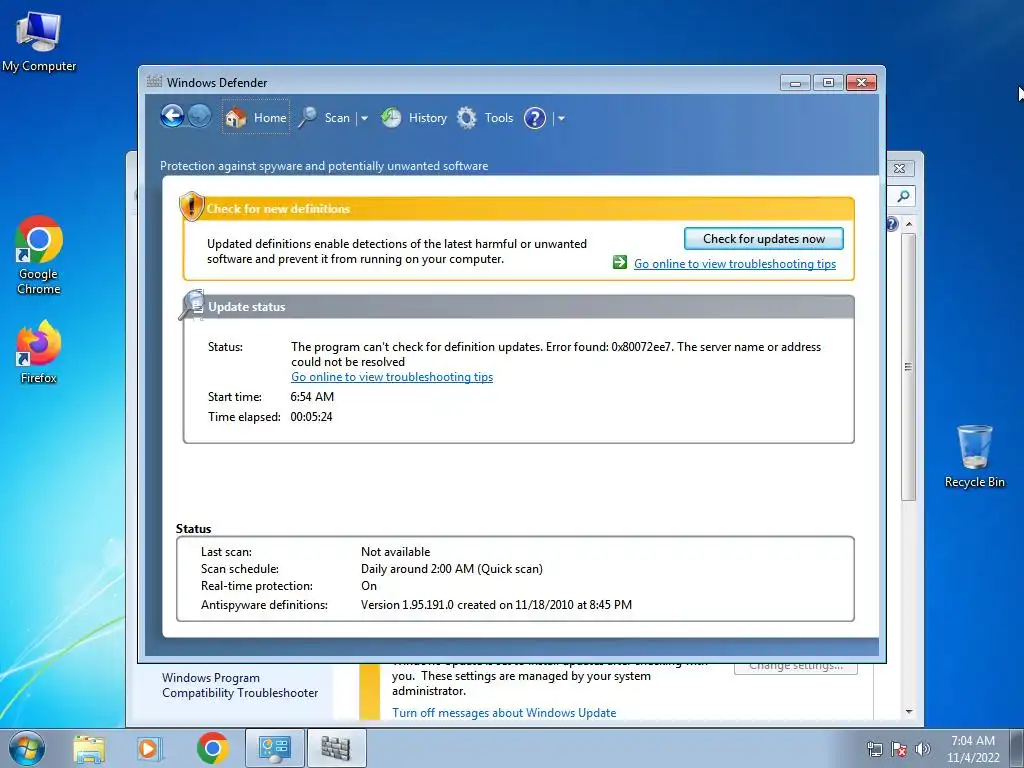Go back with the Defender back arrow
1024x768 pixels.
pyautogui.click(x=172, y=117)
